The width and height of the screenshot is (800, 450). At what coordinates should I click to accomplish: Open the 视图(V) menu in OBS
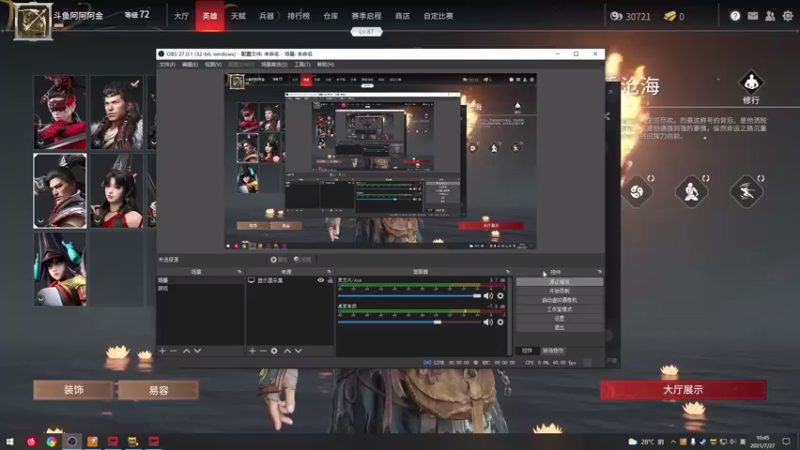[213, 65]
